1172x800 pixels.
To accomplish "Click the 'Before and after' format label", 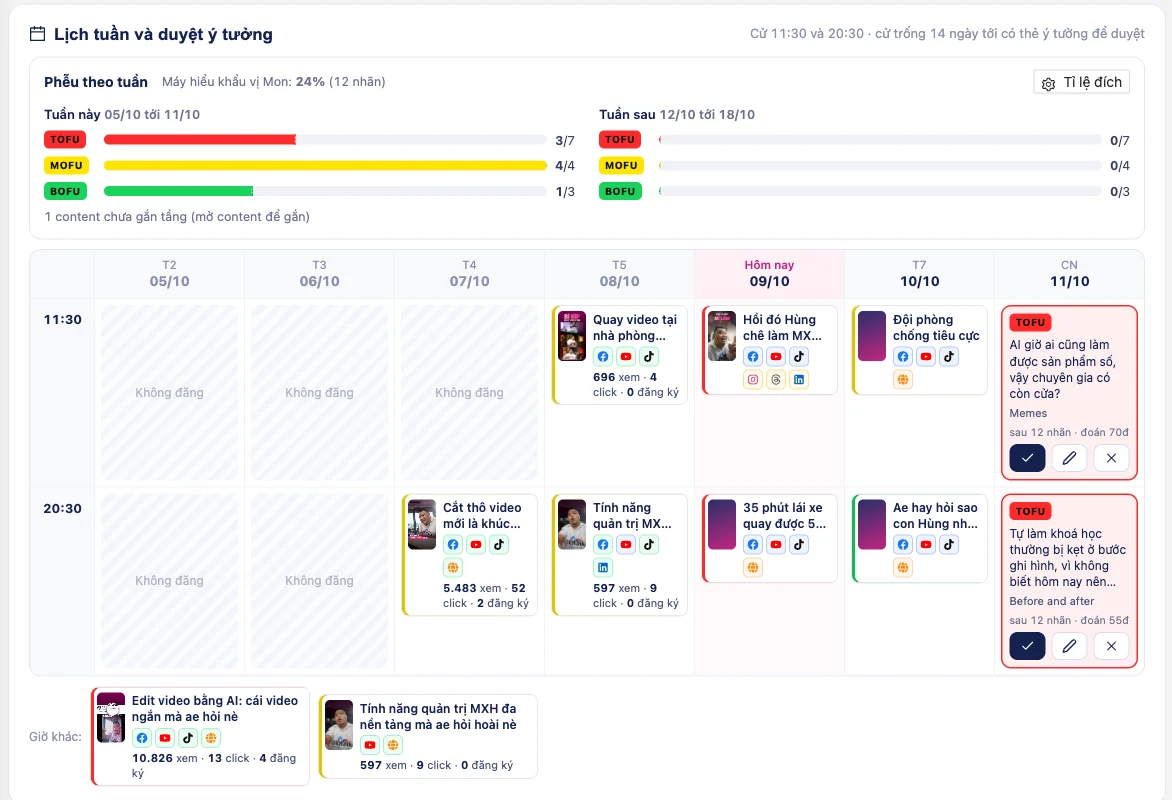I will tap(1052, 601).
